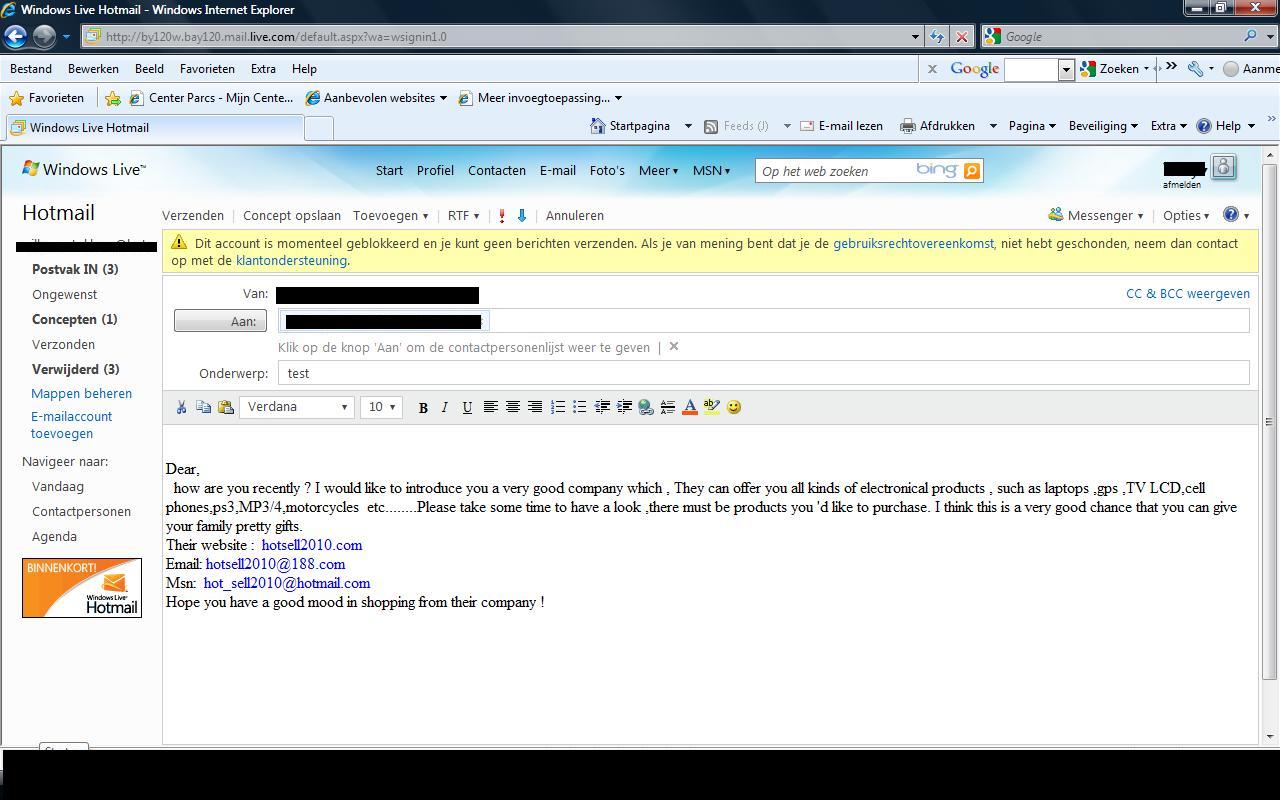Open the gebruiksrechtovereenkomst link

click(913, 243)
